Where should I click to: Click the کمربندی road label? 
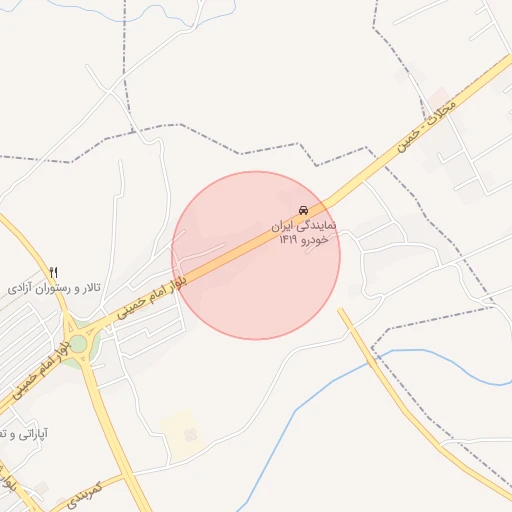(84, 496)
